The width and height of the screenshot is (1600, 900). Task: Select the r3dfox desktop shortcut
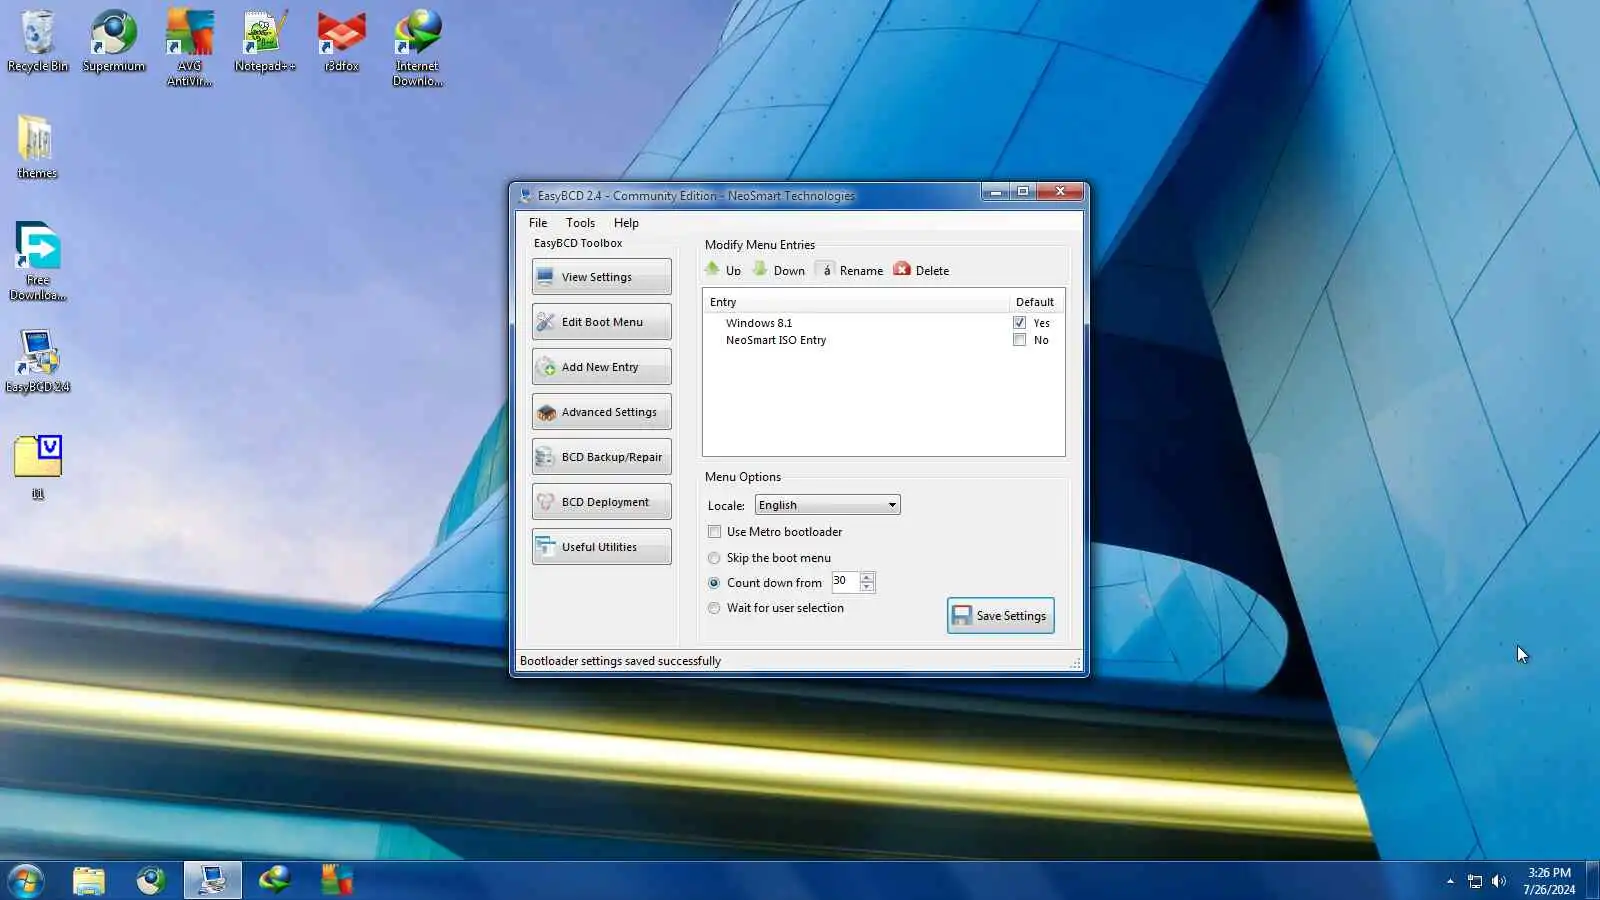pyautogui.click(x=341, y=41)
